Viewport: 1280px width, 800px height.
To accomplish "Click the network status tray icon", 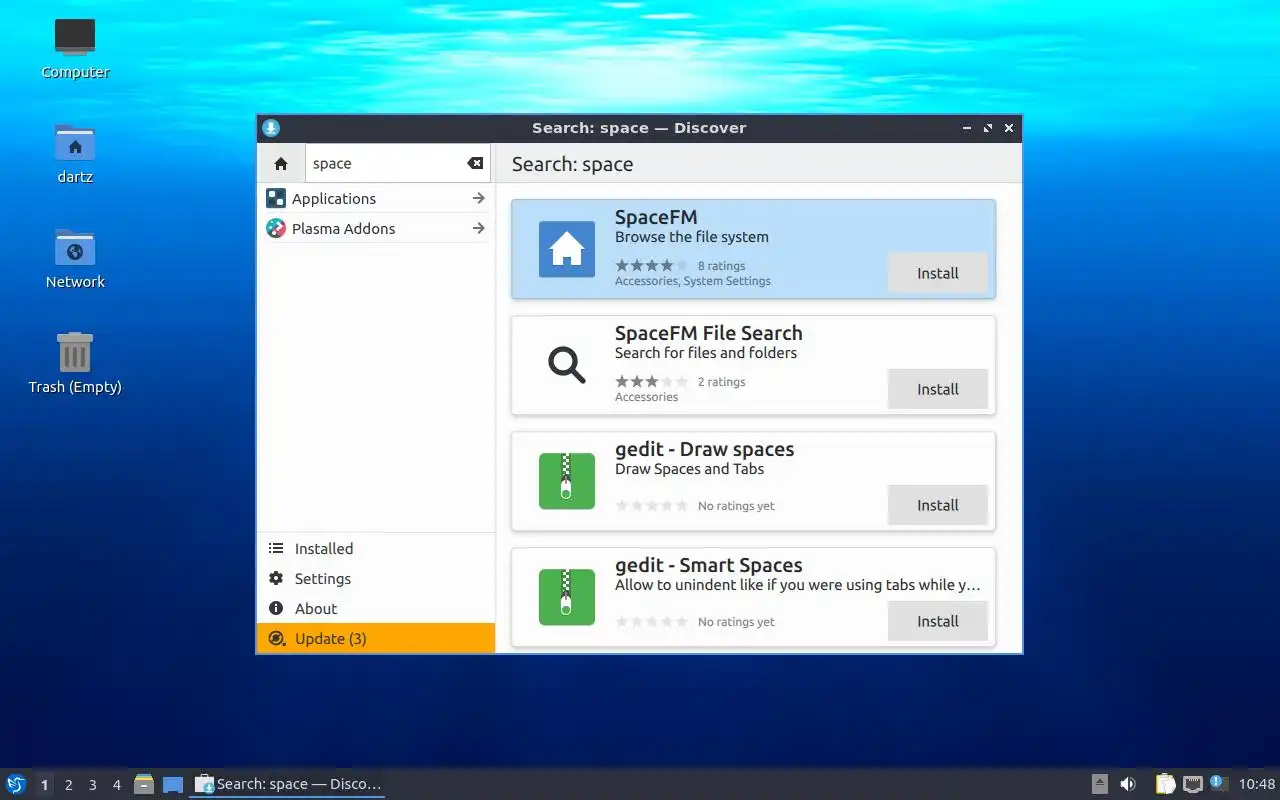I will coord(1193,784).
